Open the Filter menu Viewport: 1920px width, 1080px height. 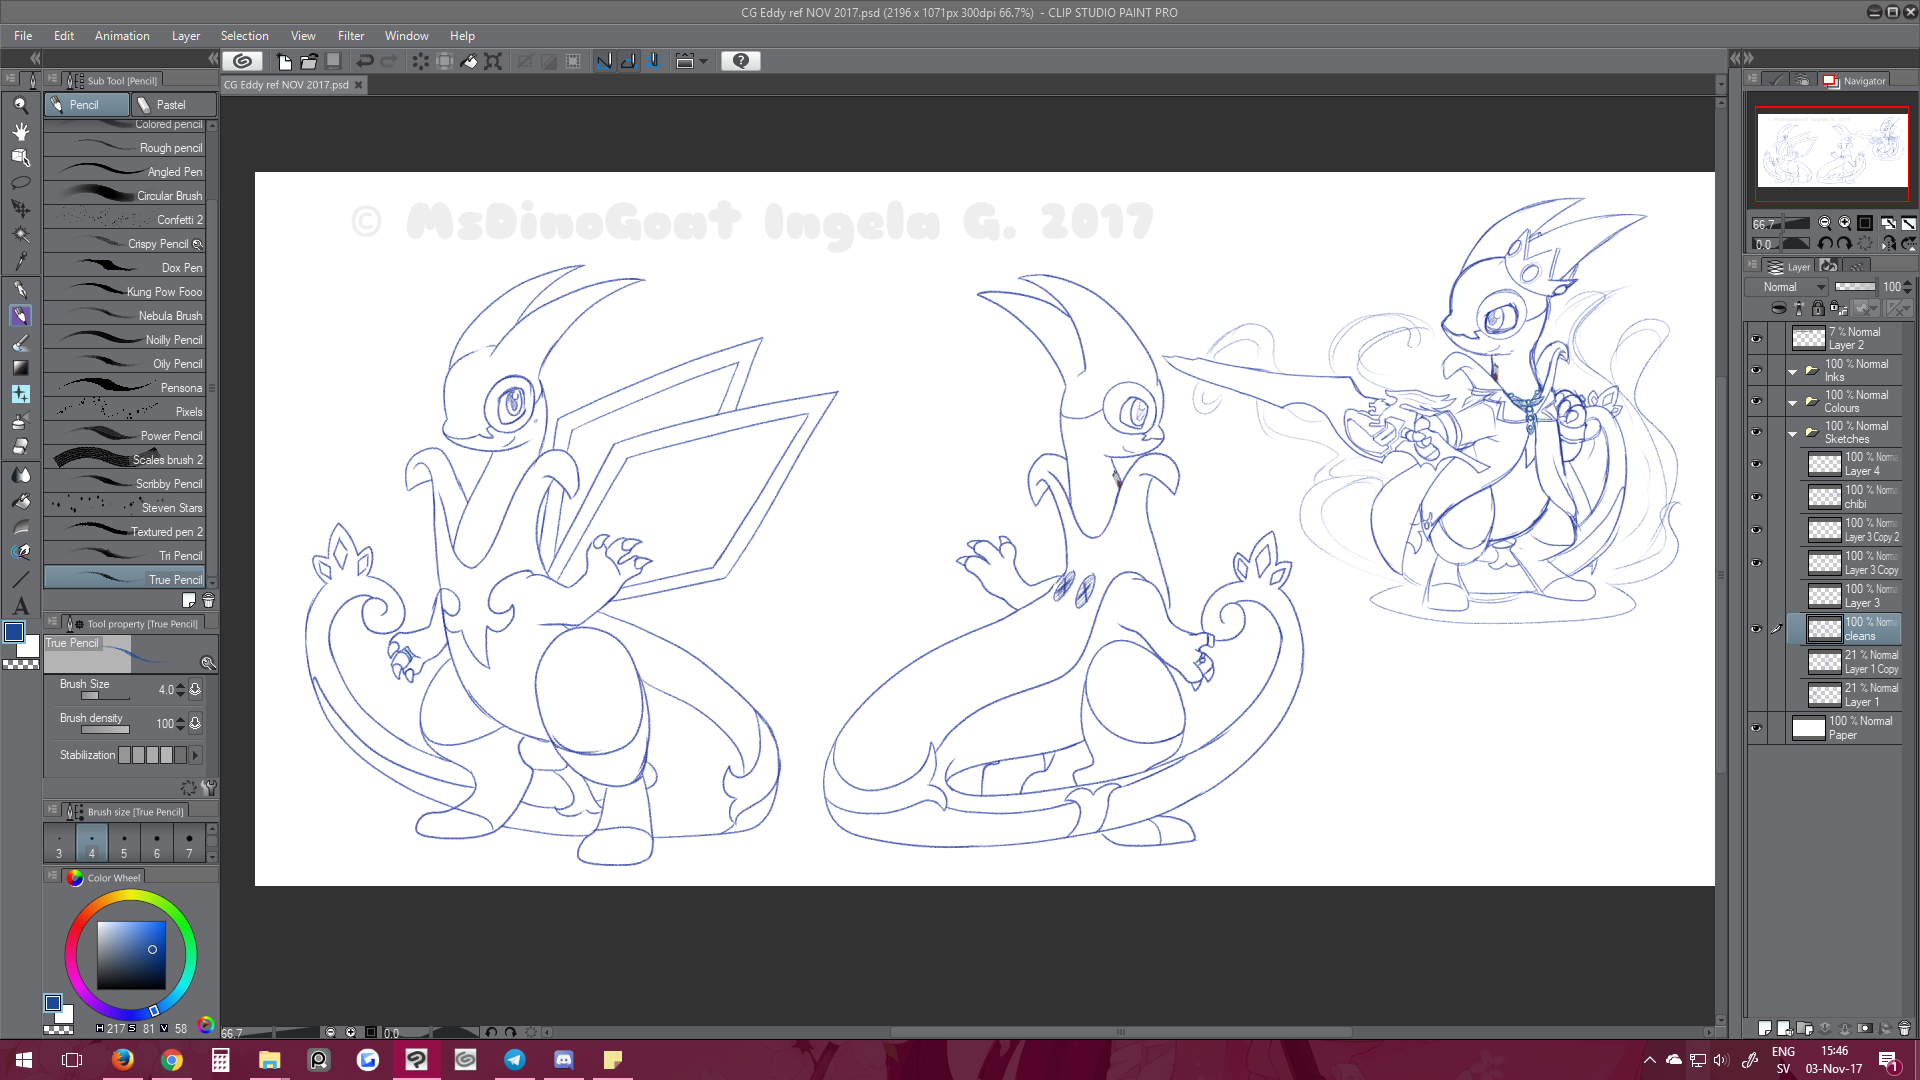pyautogui.click(x=350, y=36)
